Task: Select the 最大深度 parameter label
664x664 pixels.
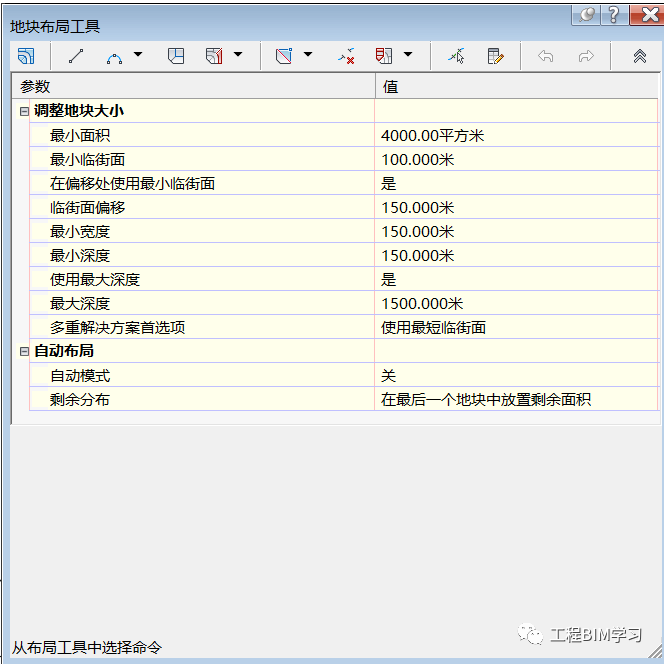Action: click(80, 304)
